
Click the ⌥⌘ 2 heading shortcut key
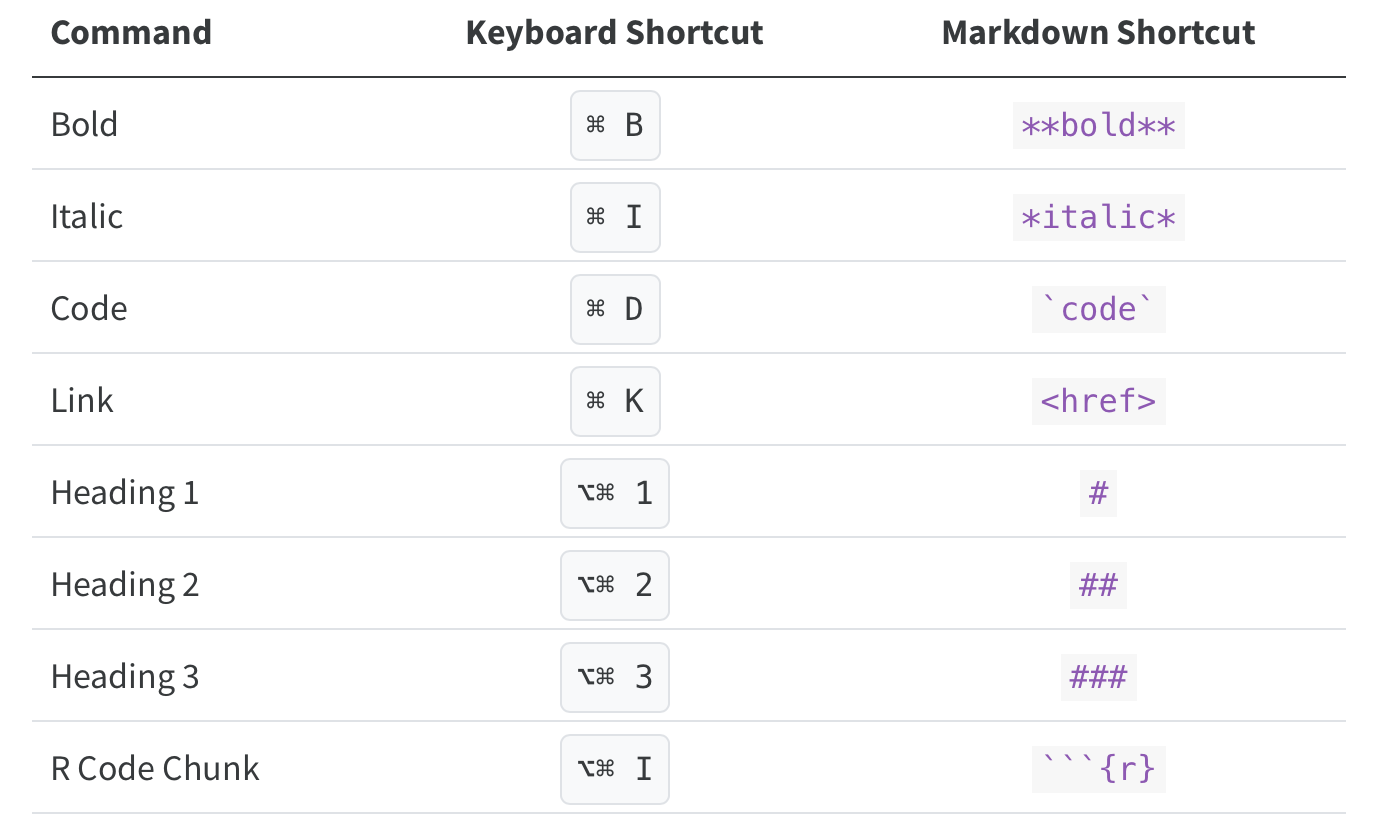point(615,585)
